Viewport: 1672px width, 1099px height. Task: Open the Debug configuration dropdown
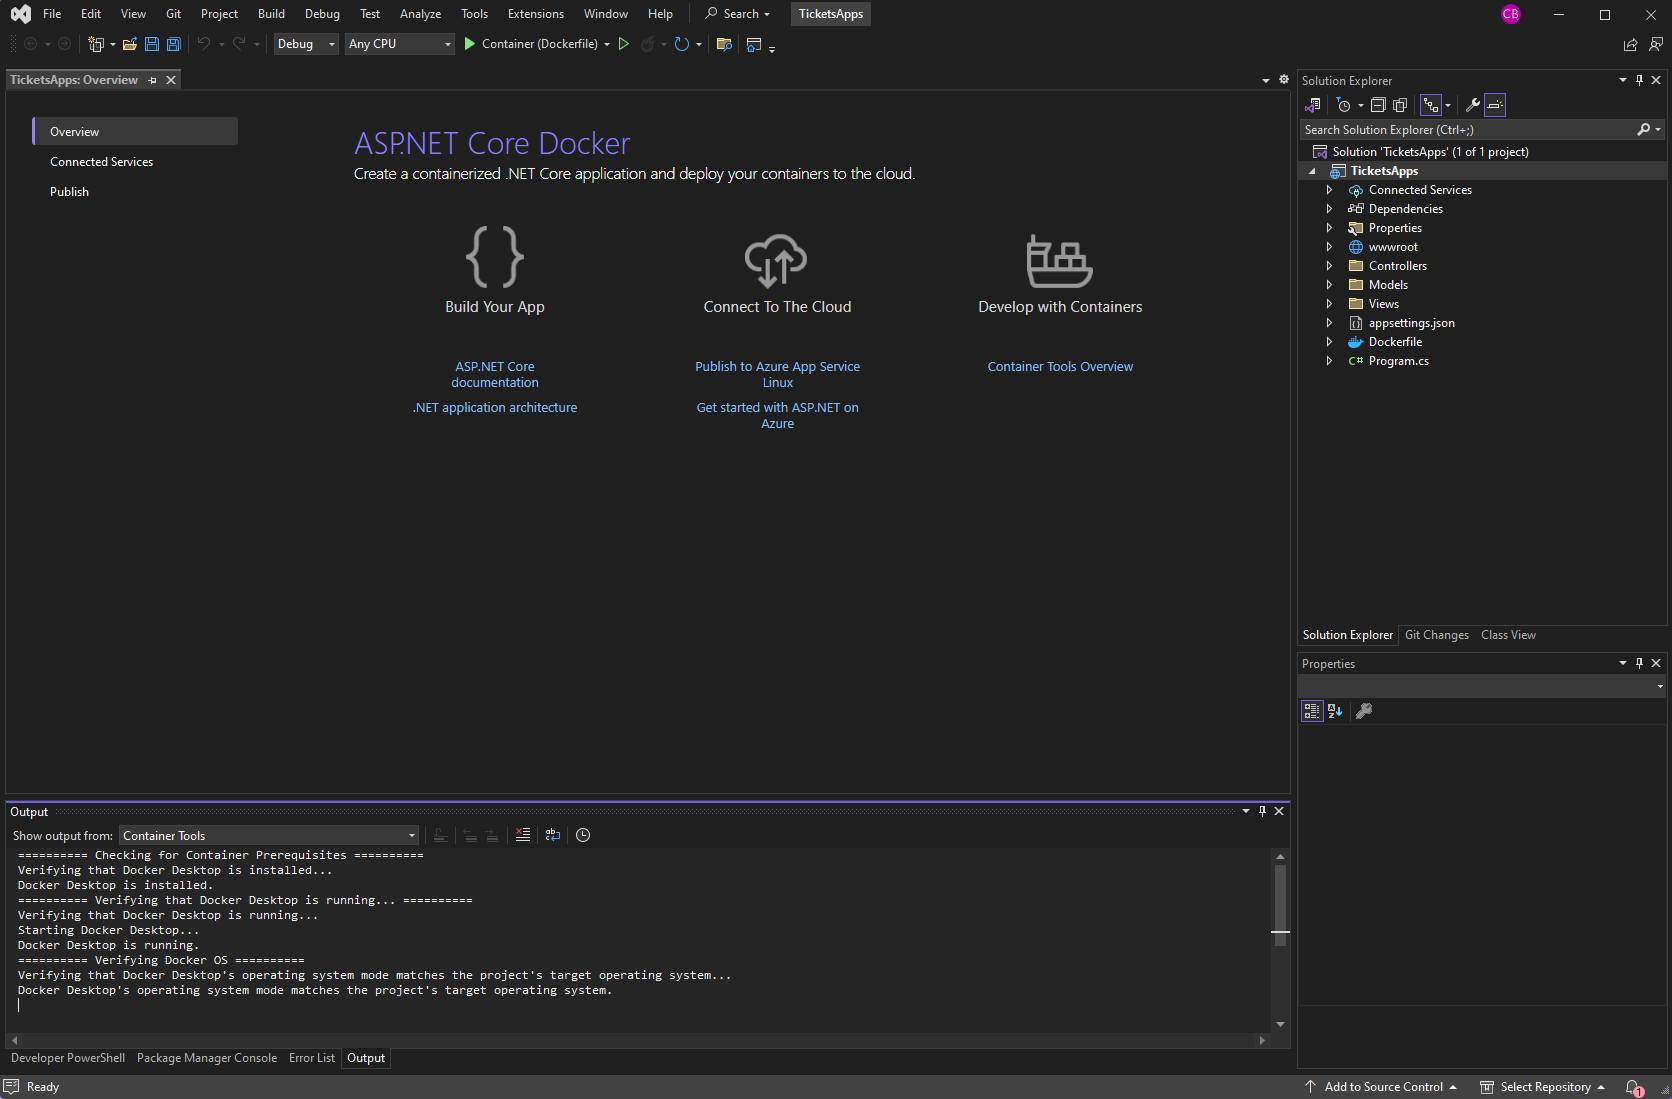(x=306, y=44)
